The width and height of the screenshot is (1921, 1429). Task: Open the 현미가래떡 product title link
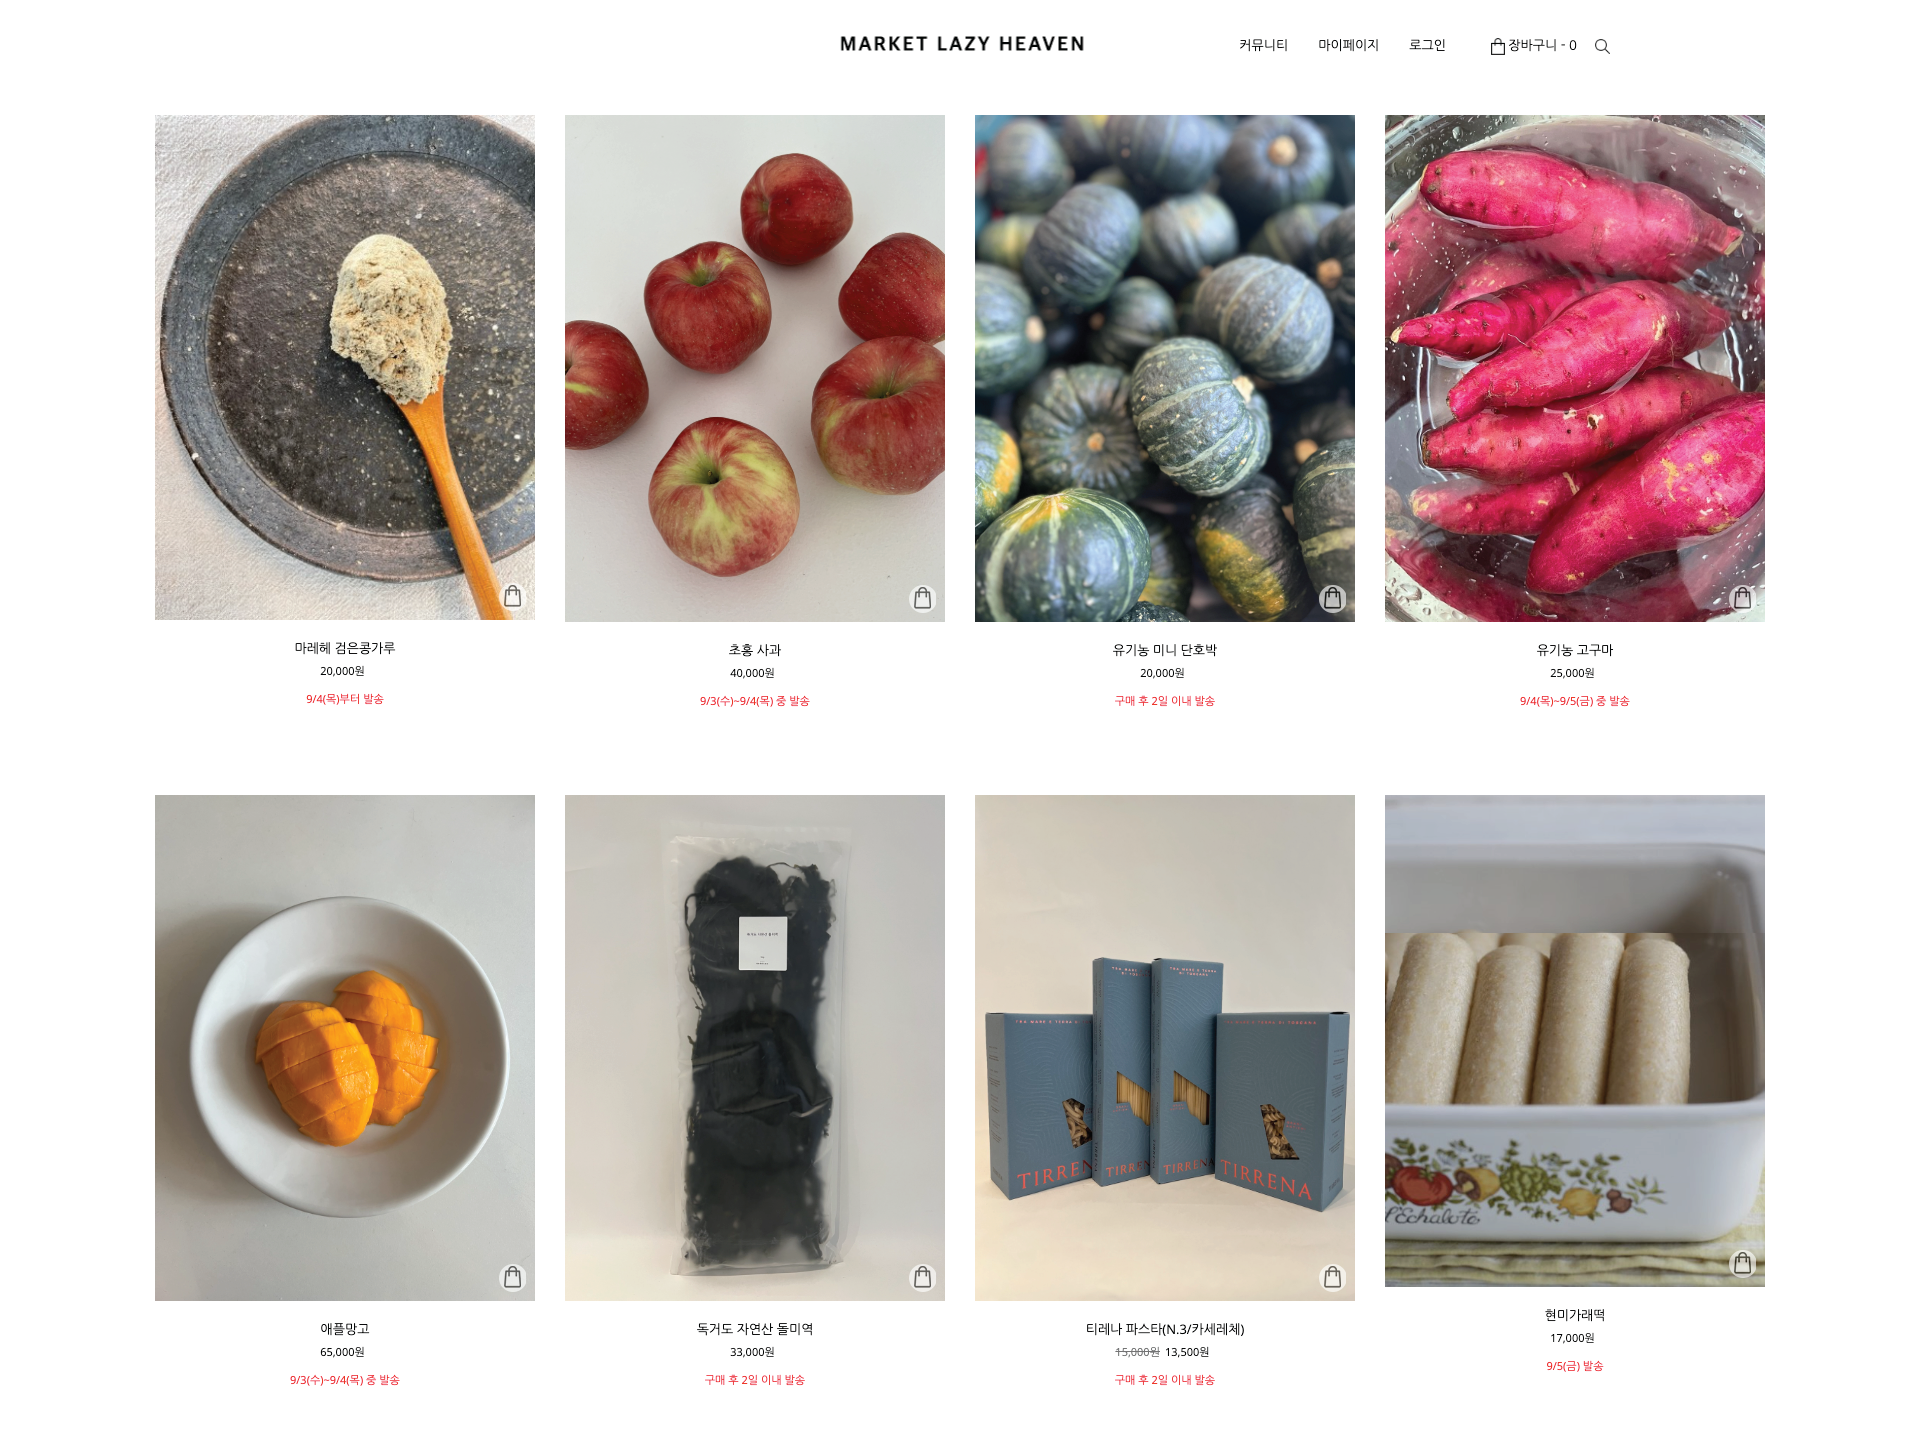[x=1575, y=1315]
